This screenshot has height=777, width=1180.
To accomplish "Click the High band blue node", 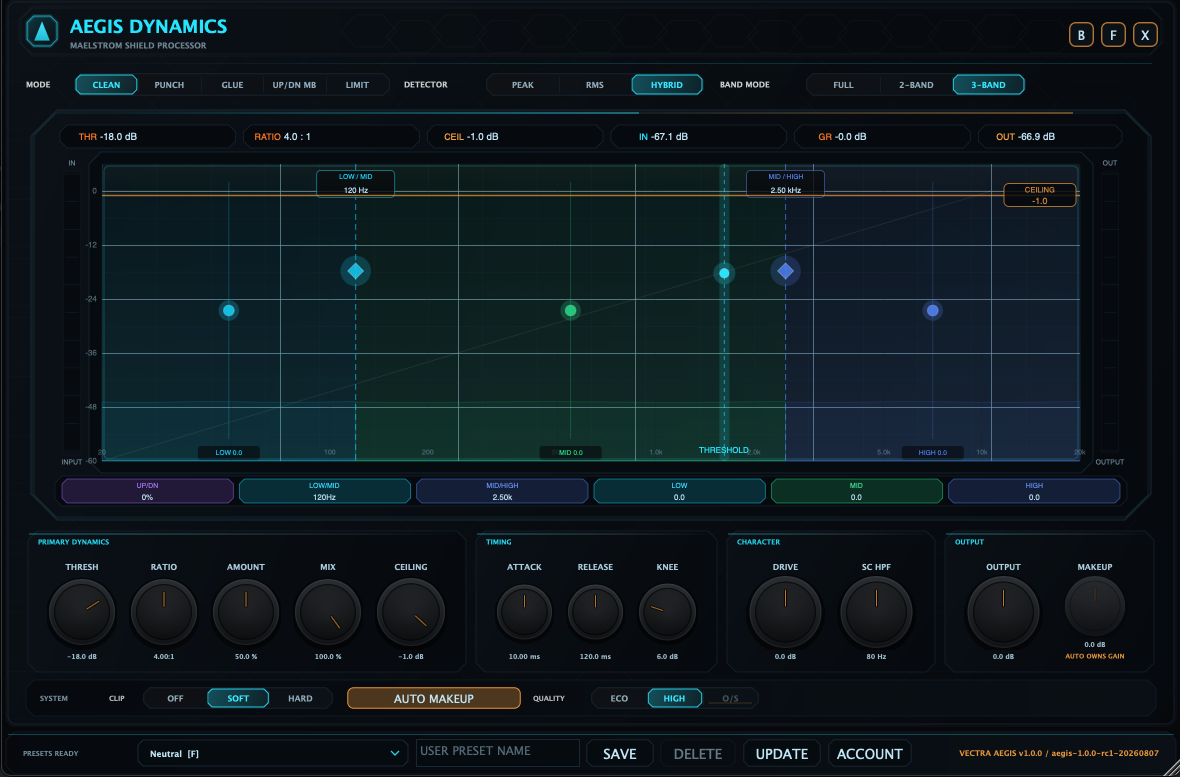I will [x=933, y=310].
